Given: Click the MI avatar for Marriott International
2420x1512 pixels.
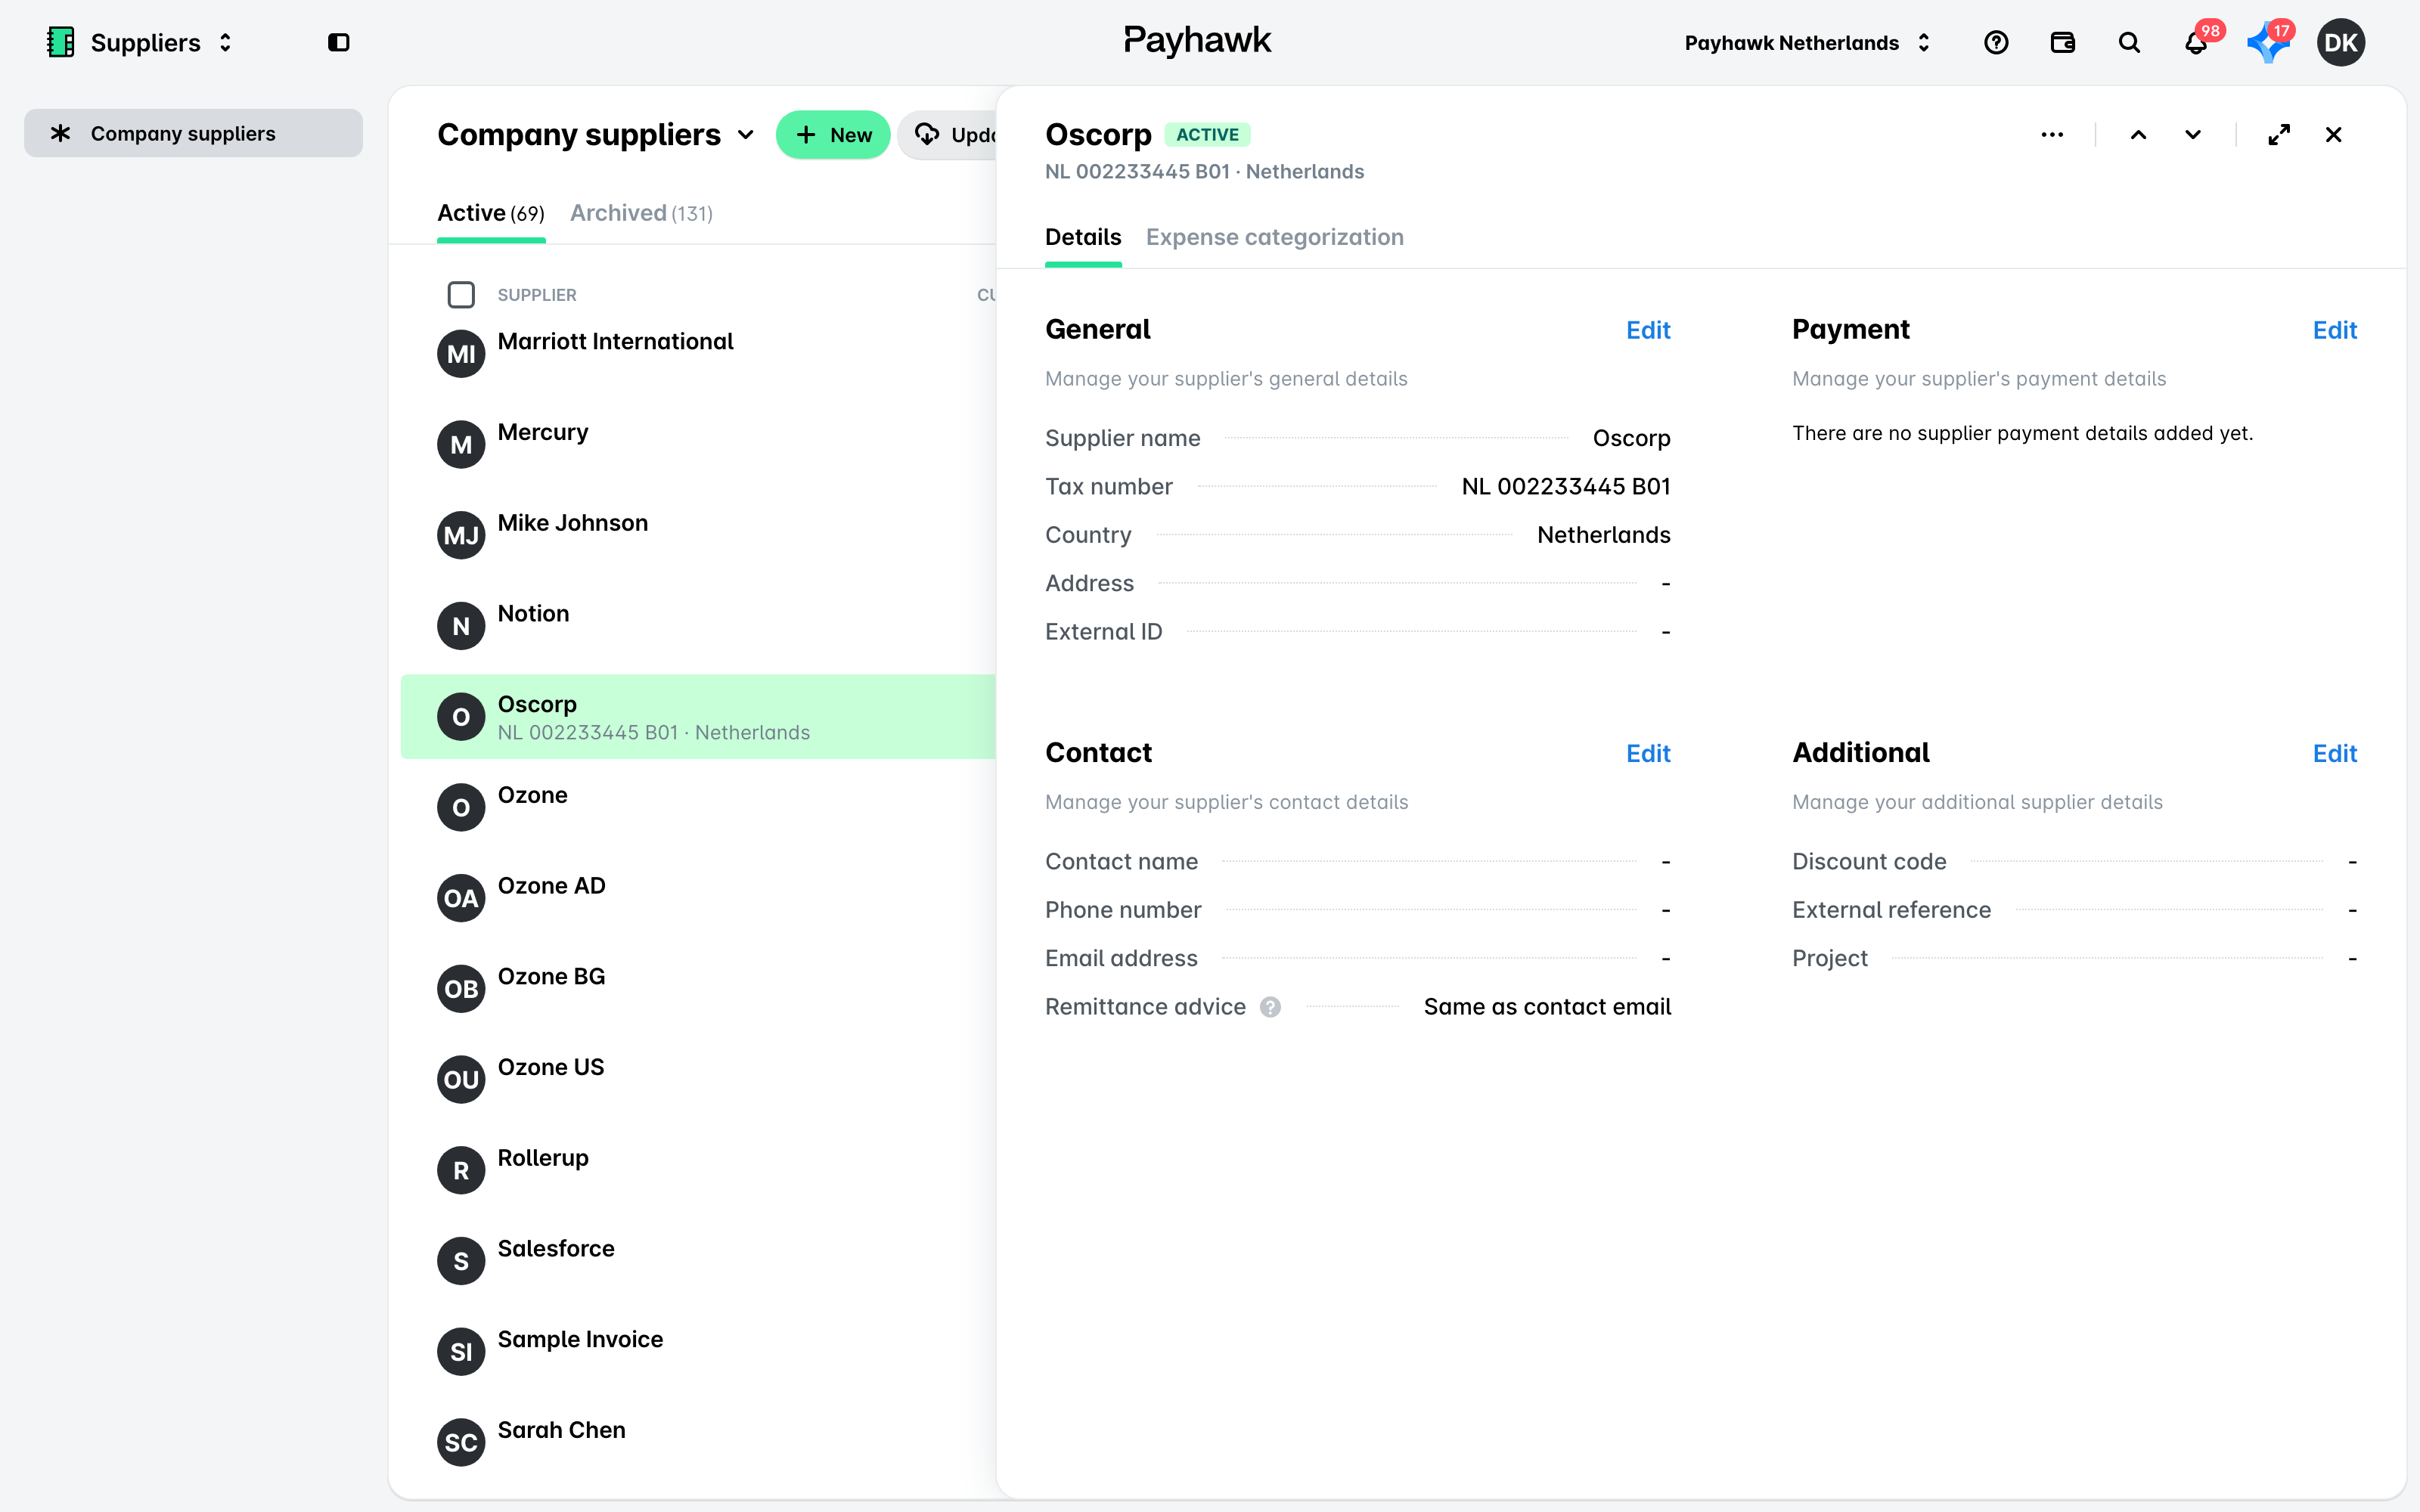Looking at the screenshot, I should tap(461, 354).
